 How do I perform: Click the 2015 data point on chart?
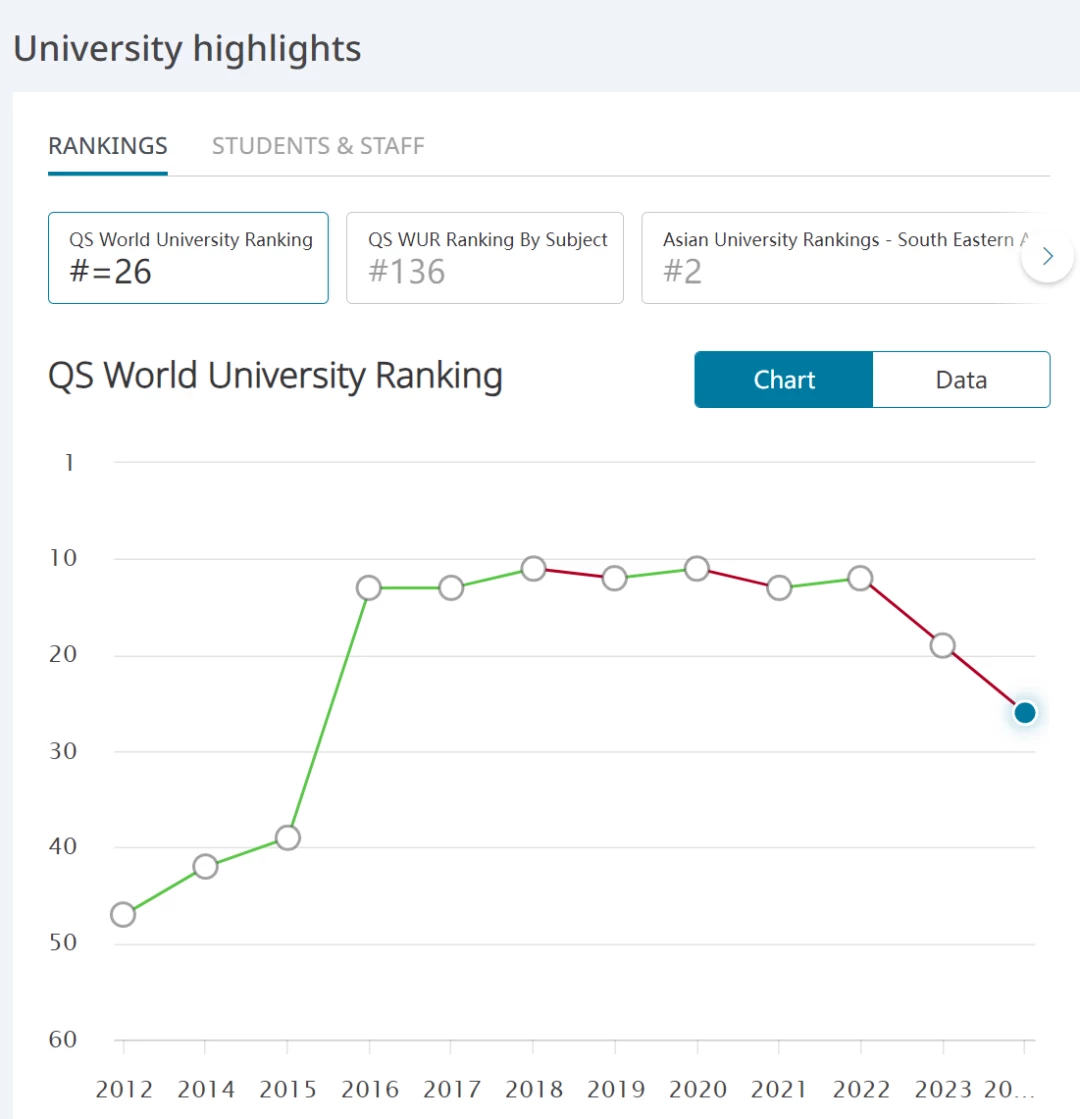pos(288,838)
